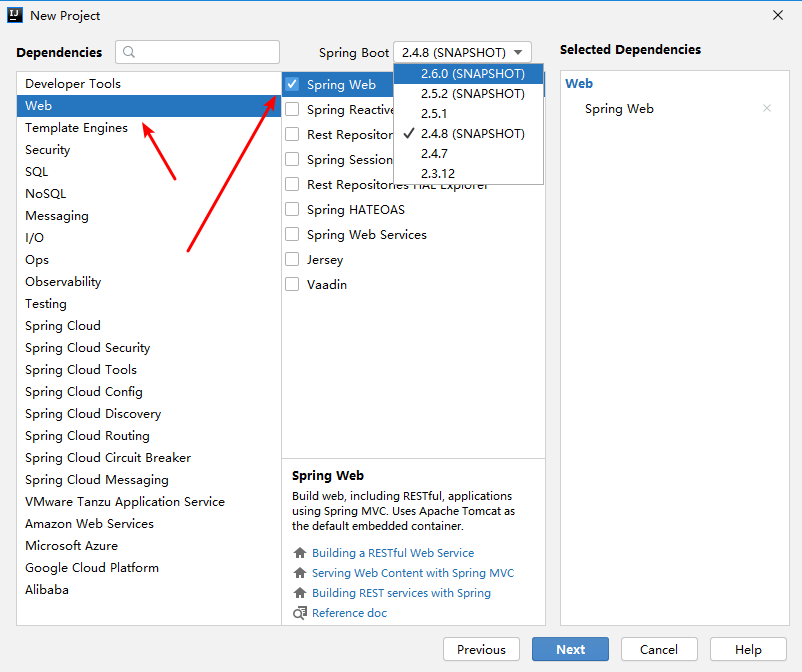Click the Next button

click(570, 649)
